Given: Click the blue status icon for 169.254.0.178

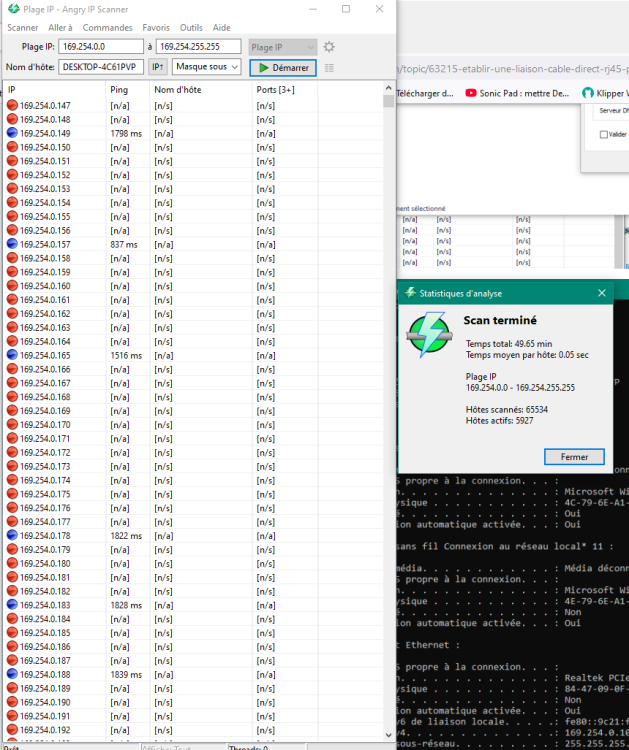Looking at the screenshot, I should point(12,535).
